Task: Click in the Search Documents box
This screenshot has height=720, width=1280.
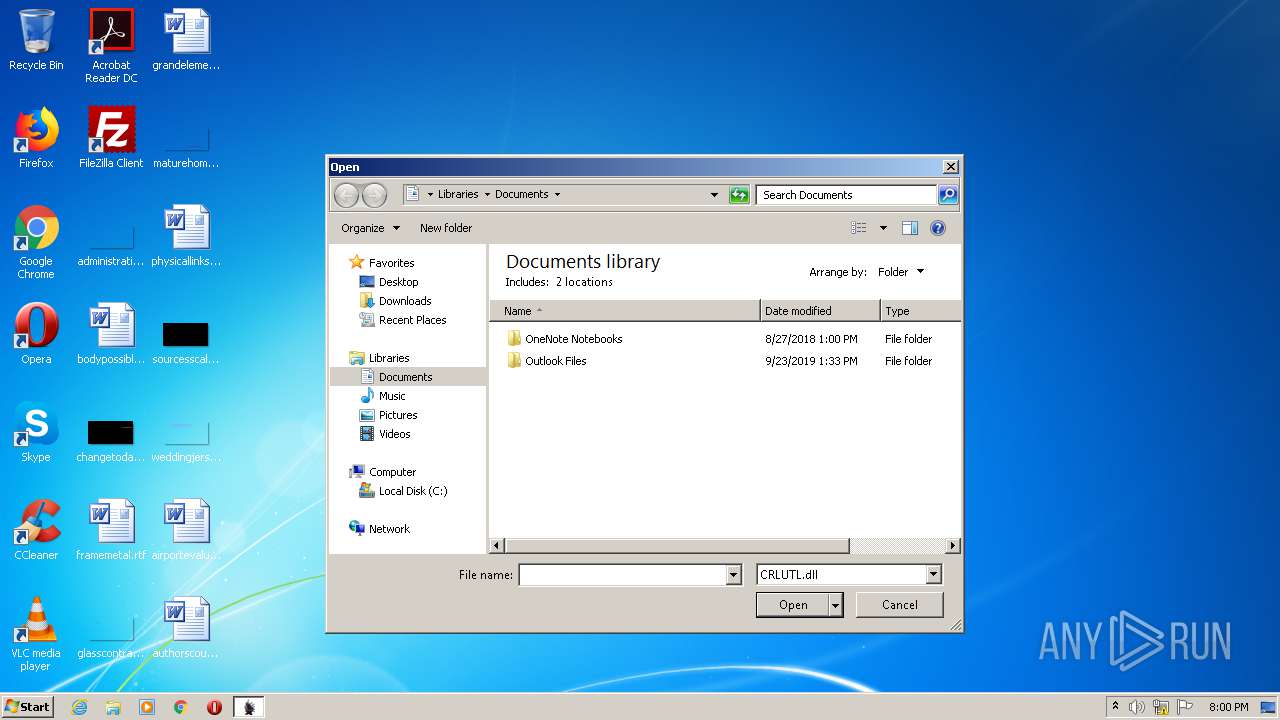Action: (846, 195)
